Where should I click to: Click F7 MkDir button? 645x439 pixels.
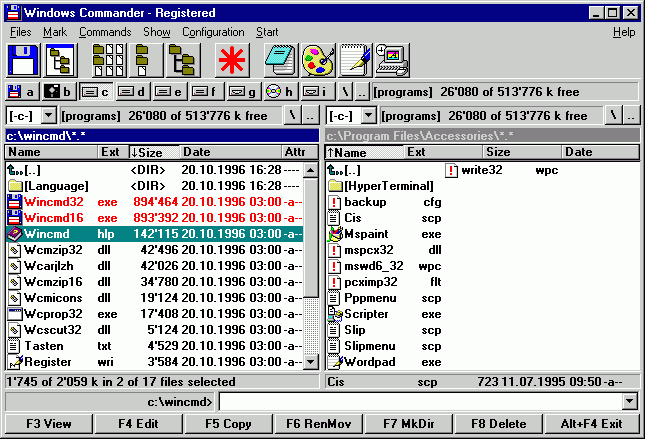408,424
